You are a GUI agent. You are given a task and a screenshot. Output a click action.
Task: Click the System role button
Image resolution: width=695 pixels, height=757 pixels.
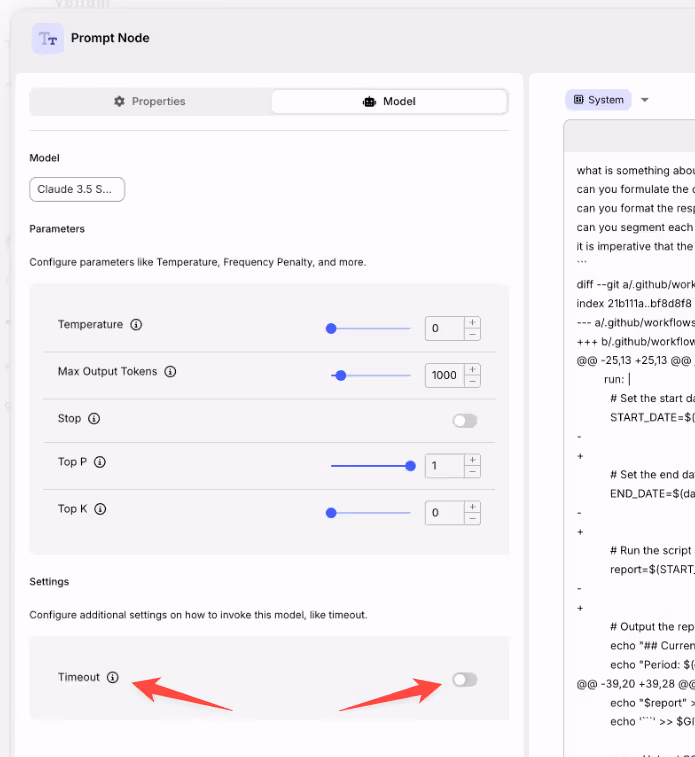tap(598, 100)
